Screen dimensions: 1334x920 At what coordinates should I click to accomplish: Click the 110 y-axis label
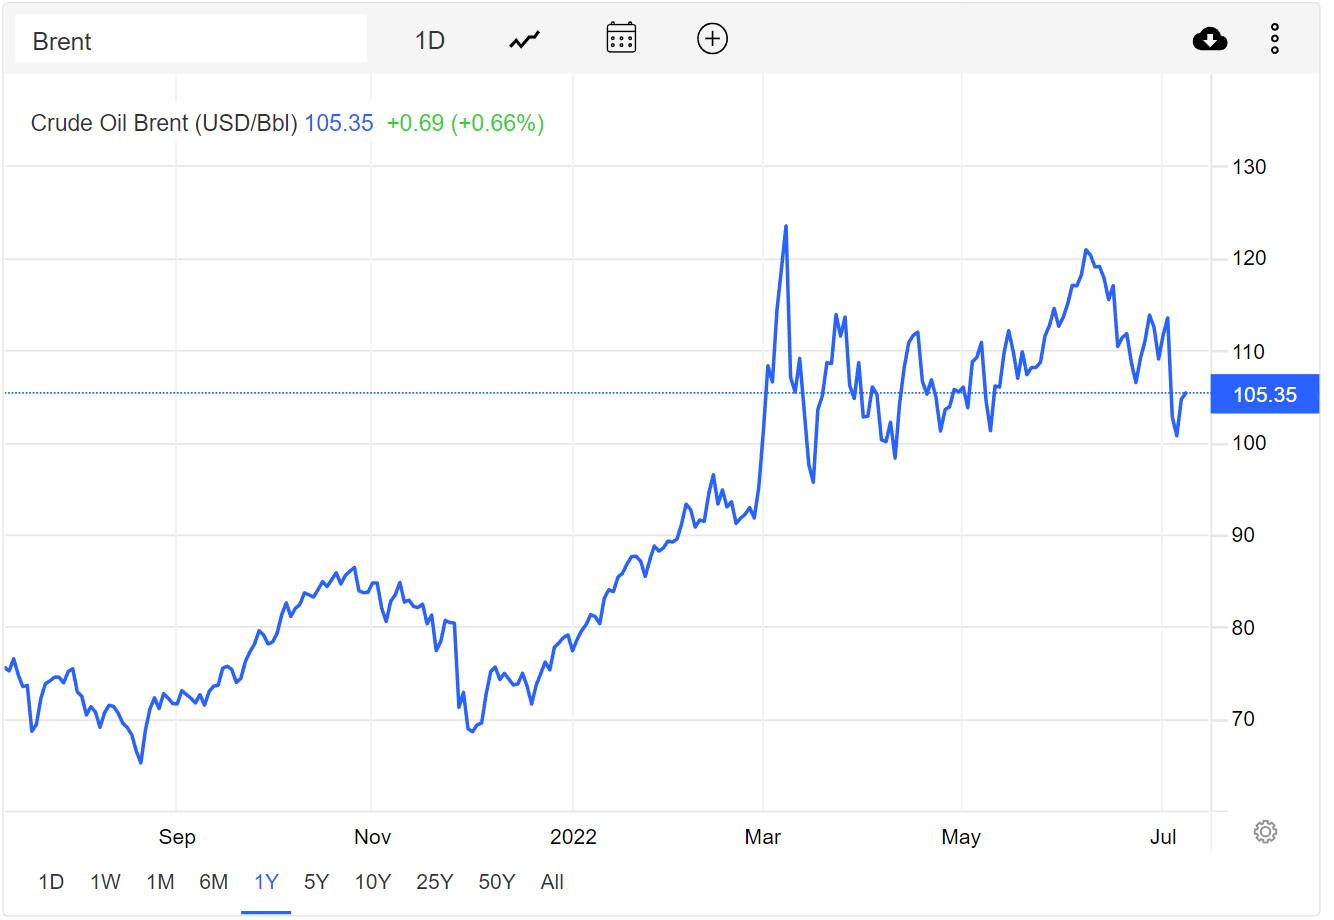pyautogui.click(x=1249, y=352)
